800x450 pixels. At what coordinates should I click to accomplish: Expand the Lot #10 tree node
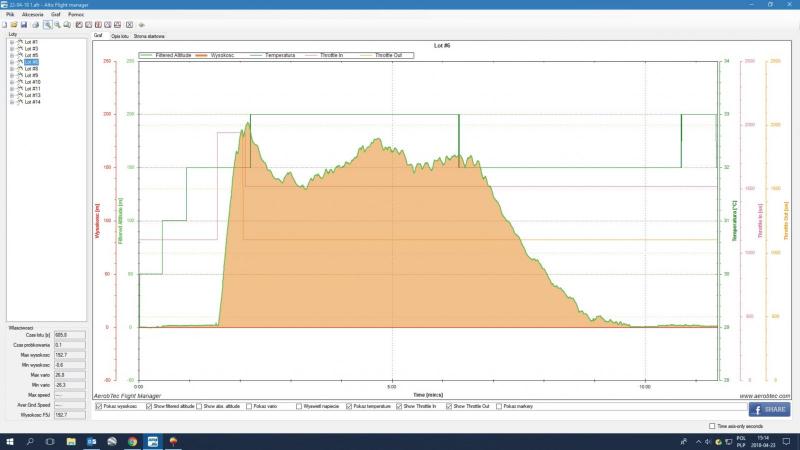click(11, 82)
